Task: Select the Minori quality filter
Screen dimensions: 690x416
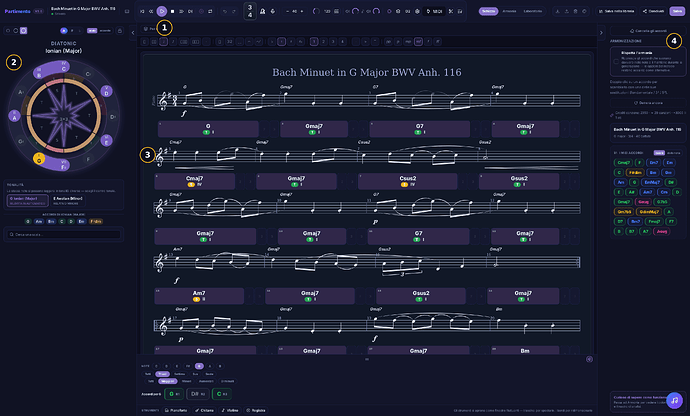Action: (x=187, y=381)
